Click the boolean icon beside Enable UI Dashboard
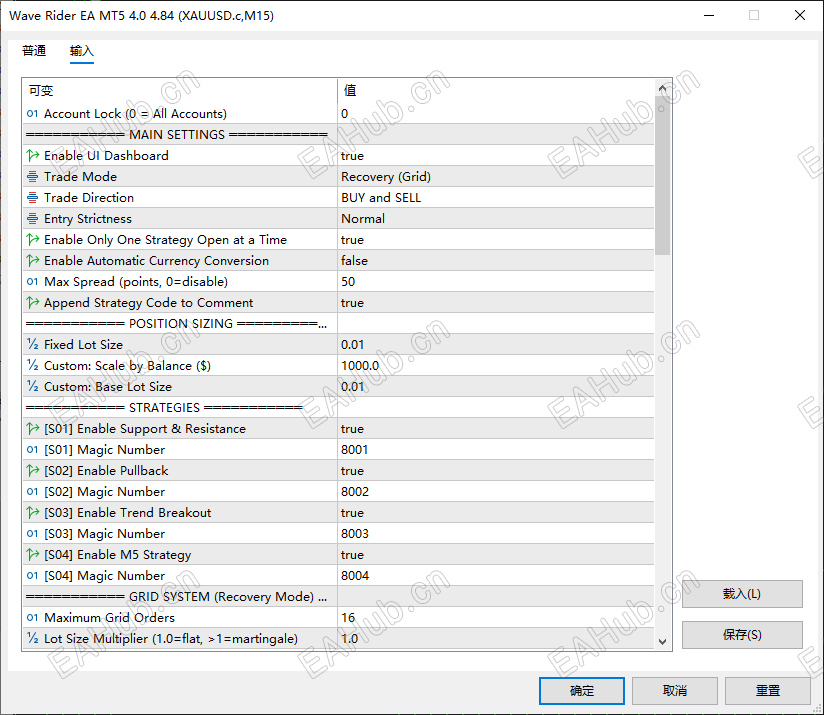 pyautogui.click(x=33, y=156)
